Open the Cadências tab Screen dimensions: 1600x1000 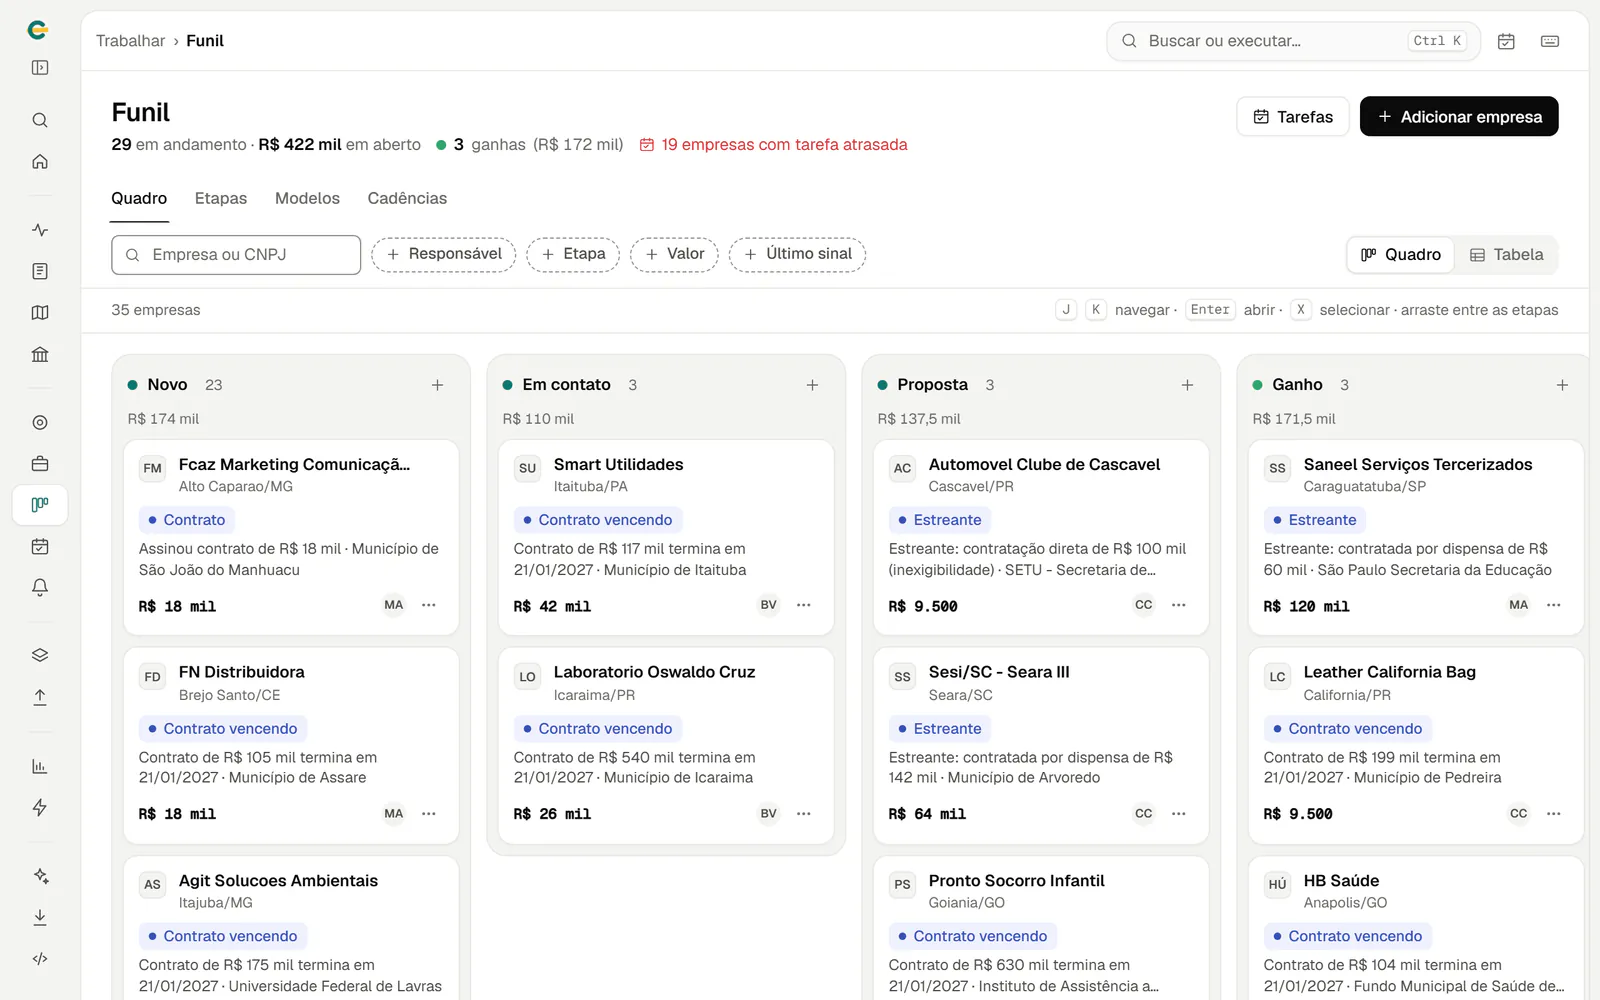[x=407, y=198]
